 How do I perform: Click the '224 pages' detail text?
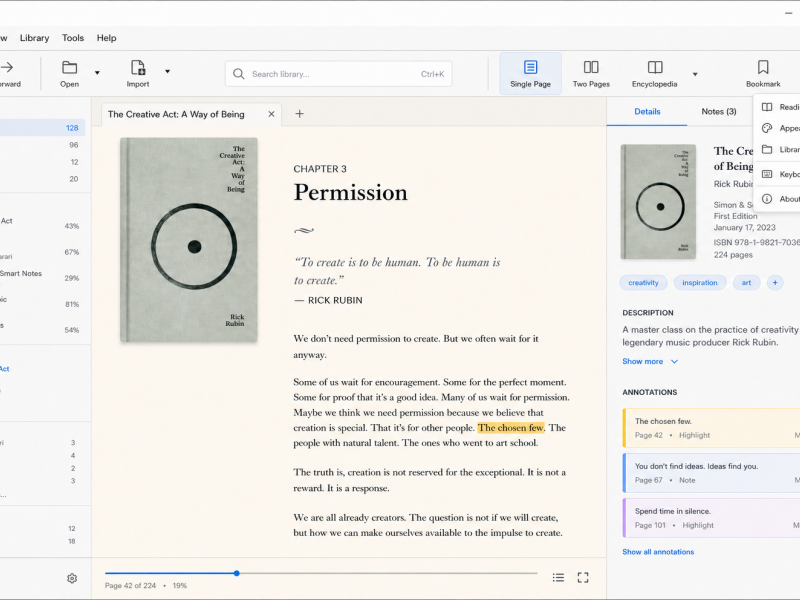pyautogui.click(x=733, y=255)
